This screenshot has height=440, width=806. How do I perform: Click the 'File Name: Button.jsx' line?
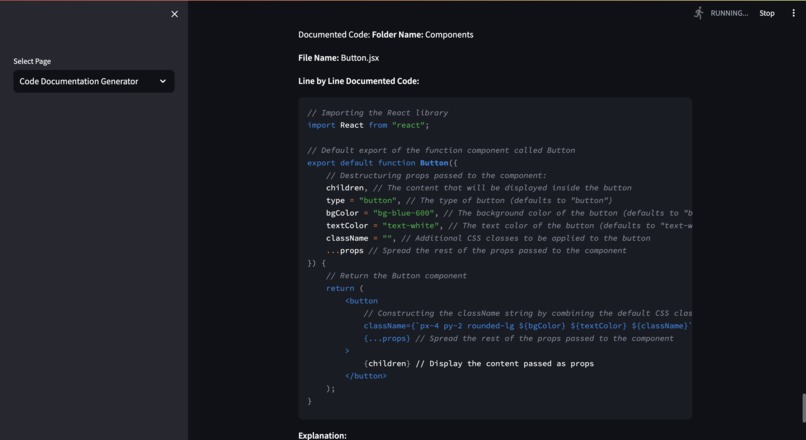pos(338,58)
